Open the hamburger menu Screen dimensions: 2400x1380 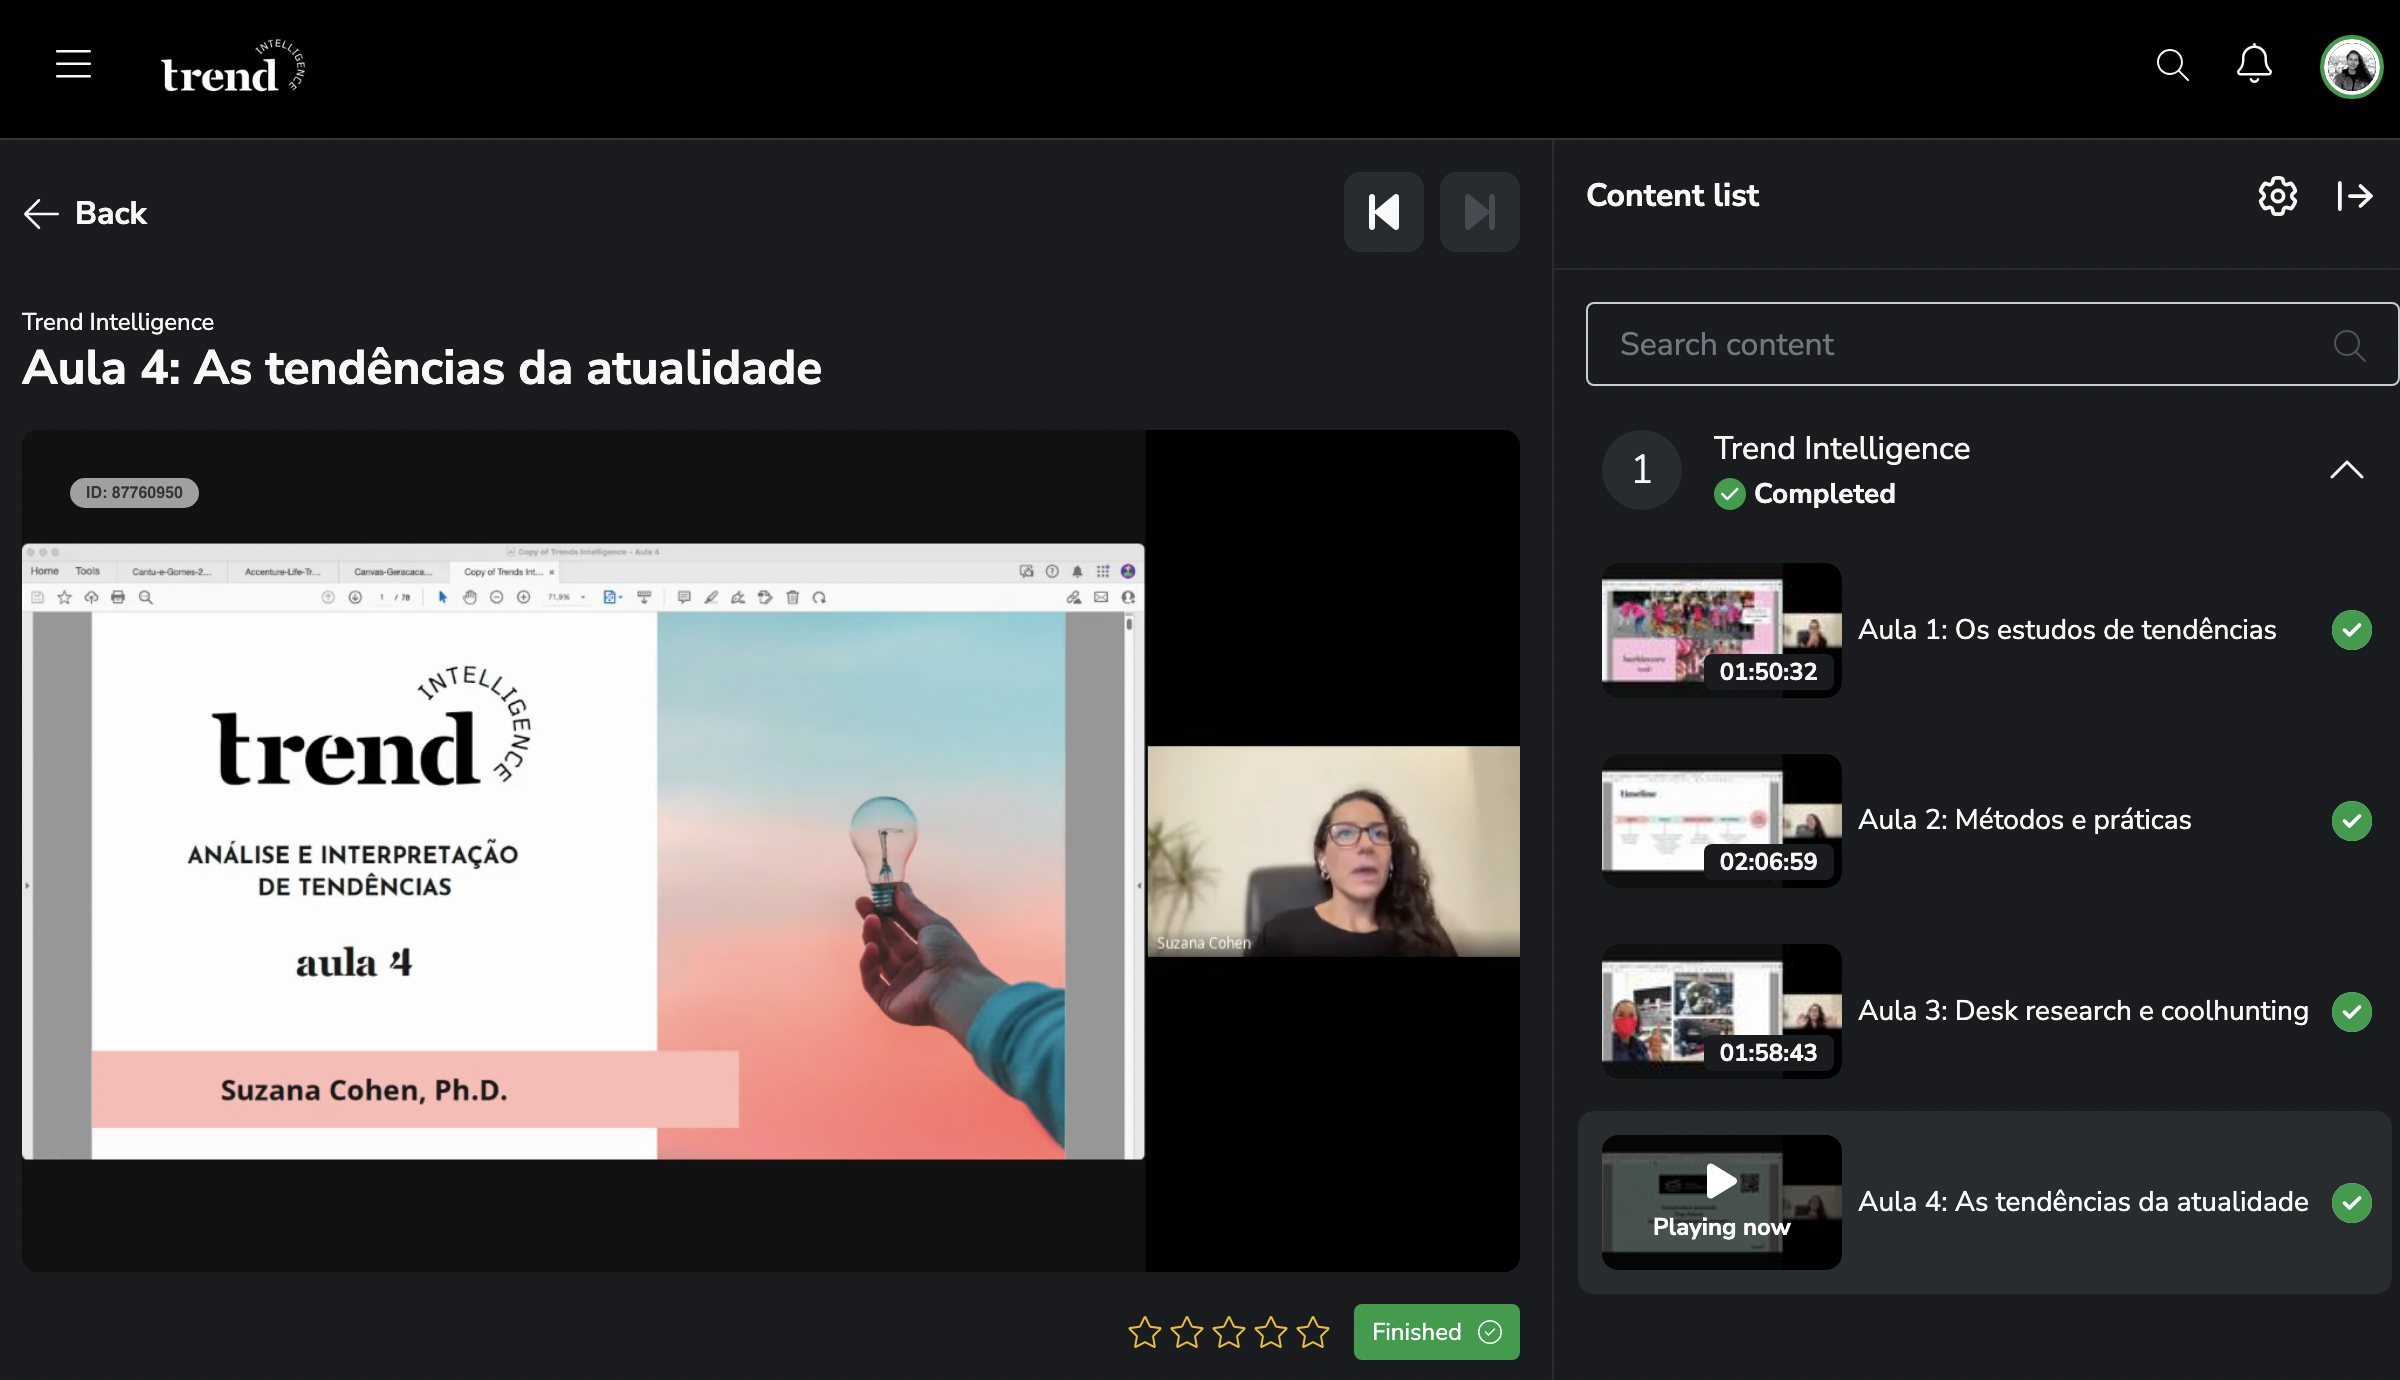73,64
